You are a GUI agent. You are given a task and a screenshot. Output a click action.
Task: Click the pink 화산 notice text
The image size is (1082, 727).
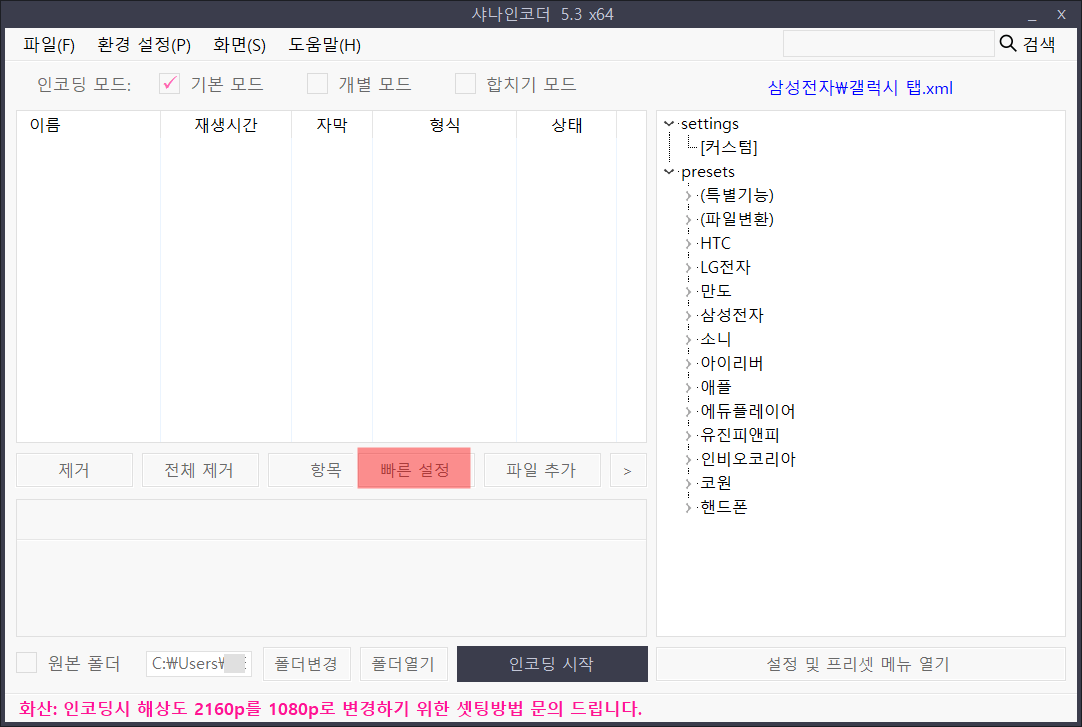pos(331,708)
